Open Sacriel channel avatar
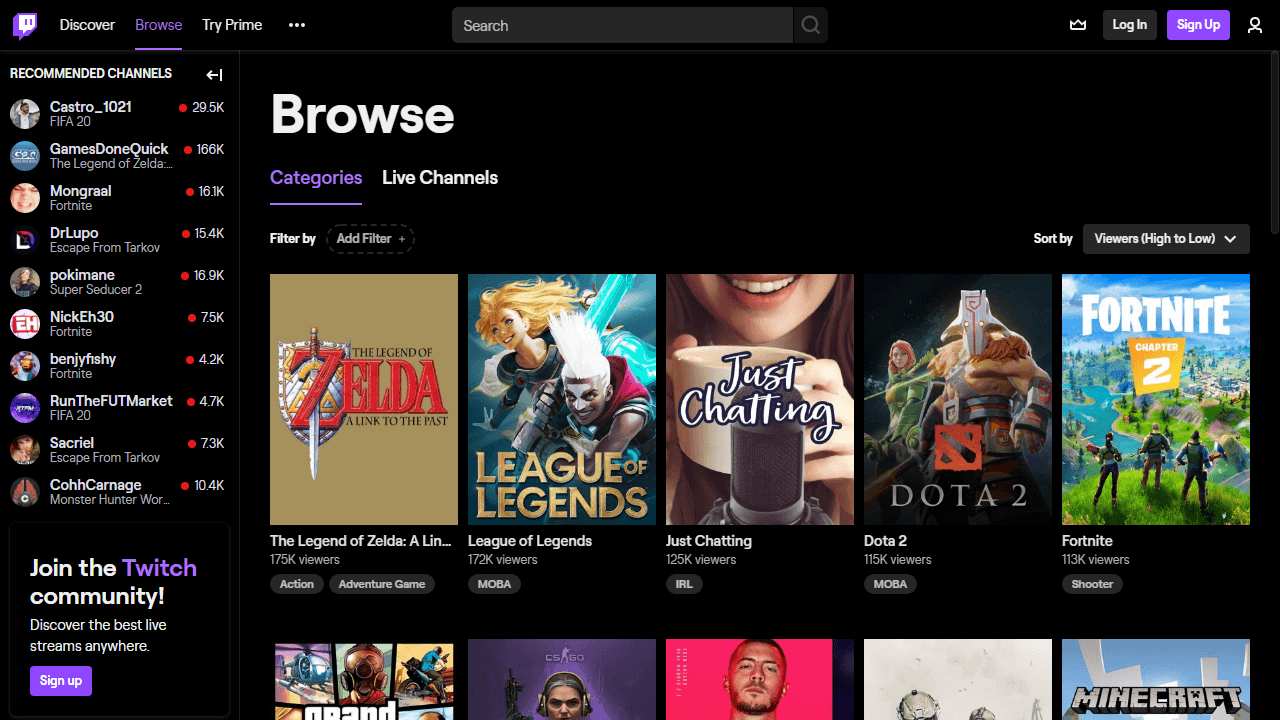Image resolution: width=1280 pixels, height=720 pixels. point(25,450)
